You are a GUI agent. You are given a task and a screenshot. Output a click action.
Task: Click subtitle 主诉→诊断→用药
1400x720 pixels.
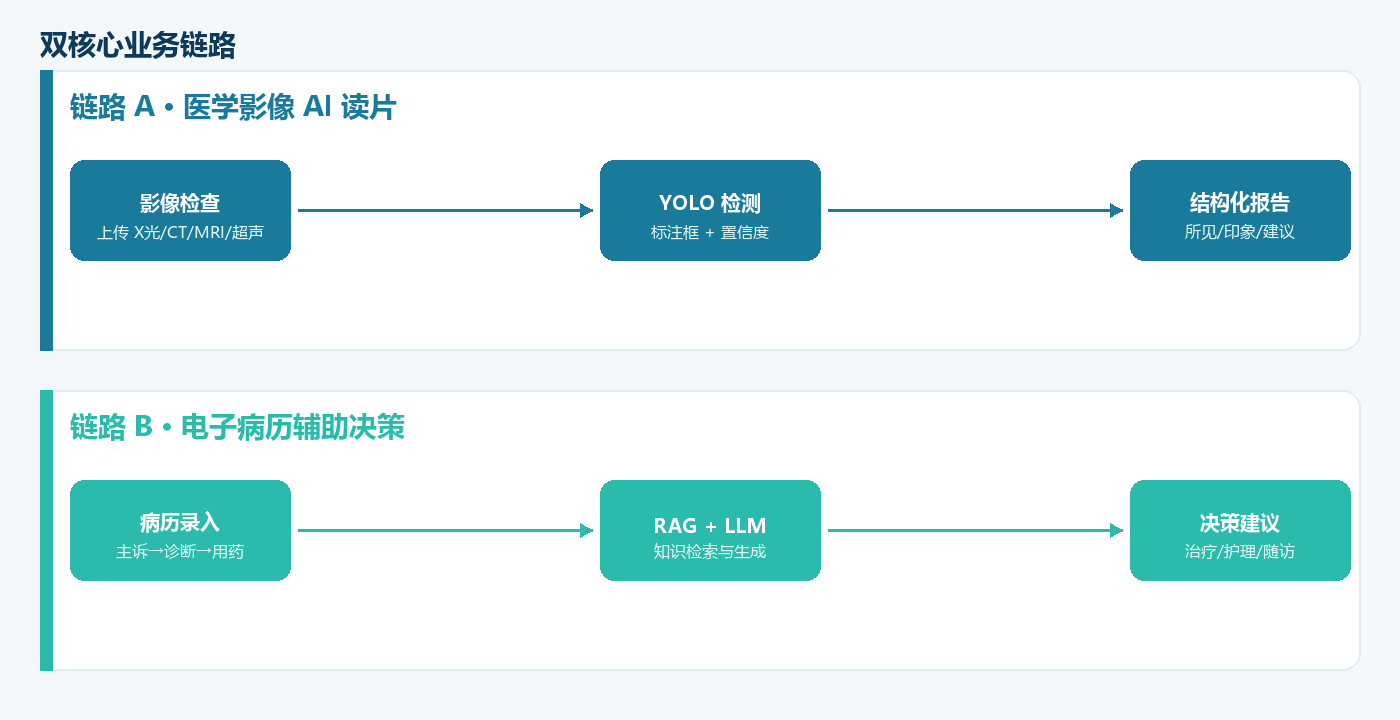180,551
